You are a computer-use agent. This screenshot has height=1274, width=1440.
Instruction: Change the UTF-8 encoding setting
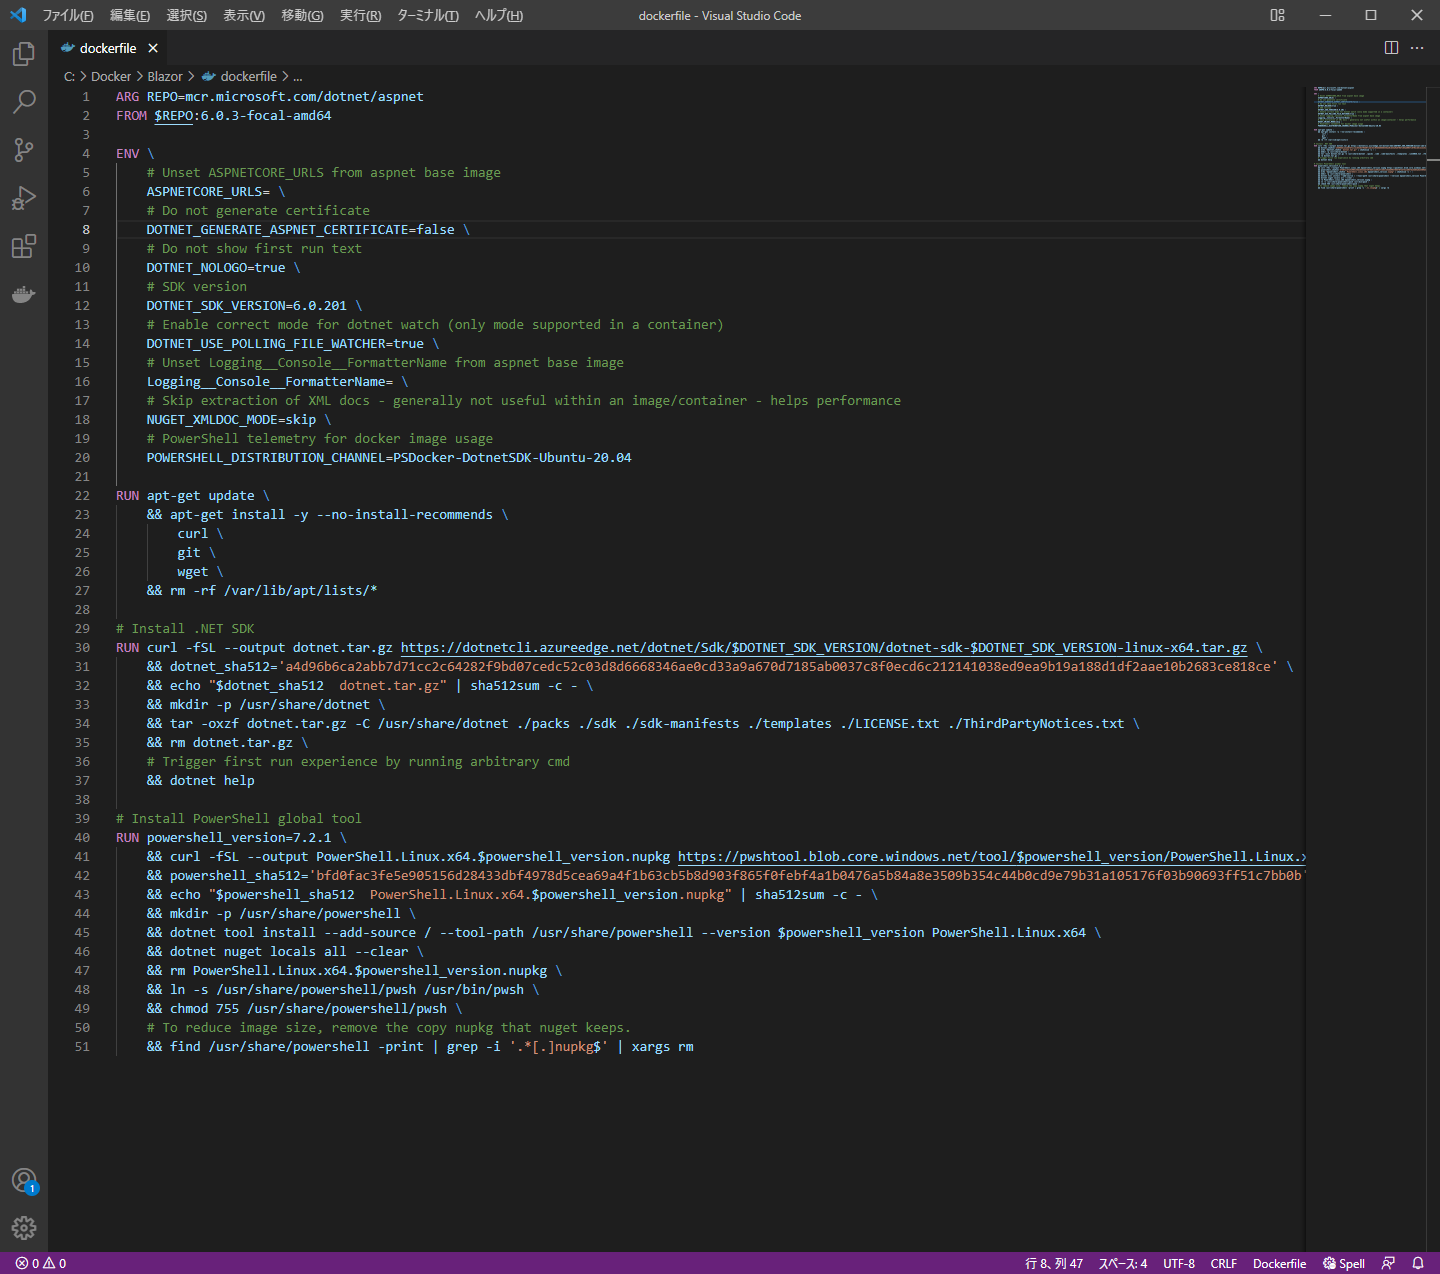coord(1179,1263)
